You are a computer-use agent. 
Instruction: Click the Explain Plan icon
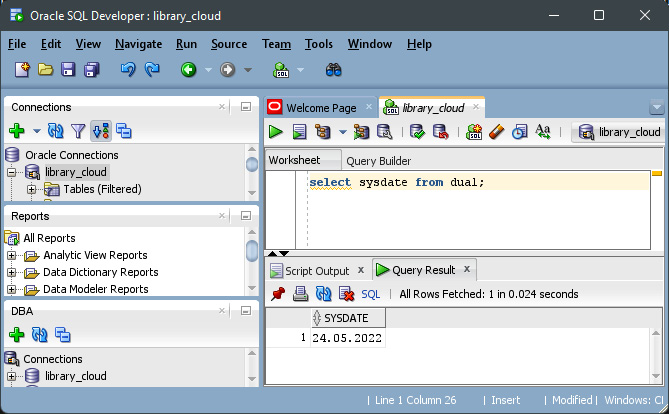click(x=323, y=132)
